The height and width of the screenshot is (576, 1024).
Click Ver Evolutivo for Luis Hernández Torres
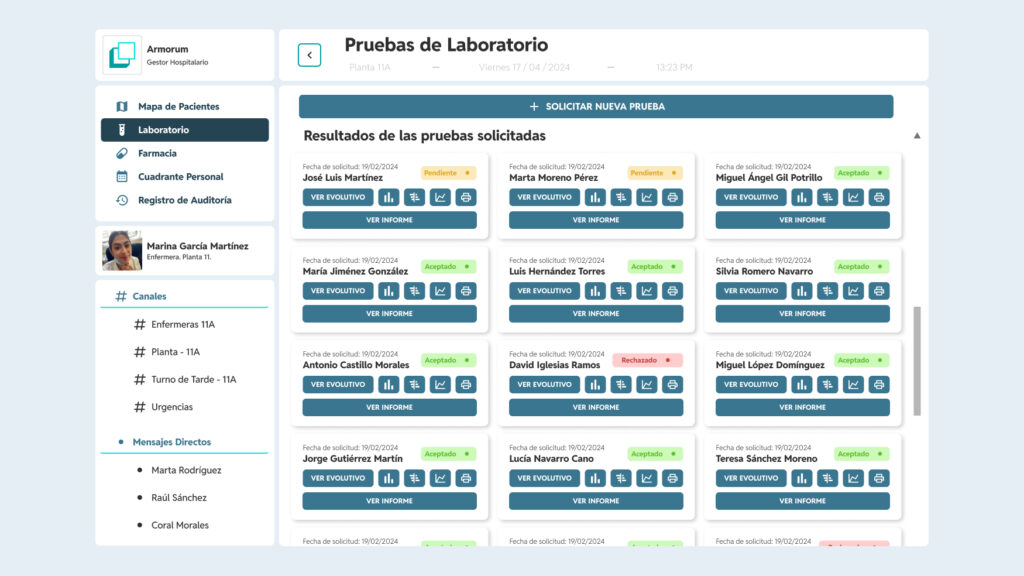tap(545, 291)
